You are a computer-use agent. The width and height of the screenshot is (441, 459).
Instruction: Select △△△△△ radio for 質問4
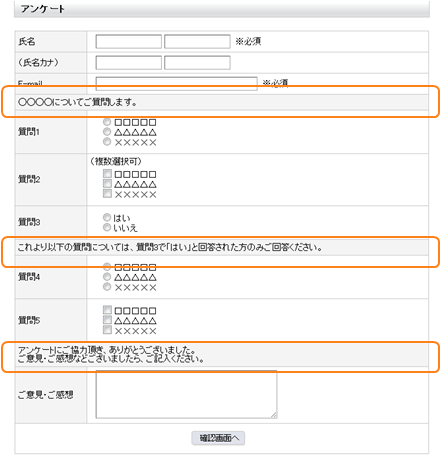coord(107,277)
